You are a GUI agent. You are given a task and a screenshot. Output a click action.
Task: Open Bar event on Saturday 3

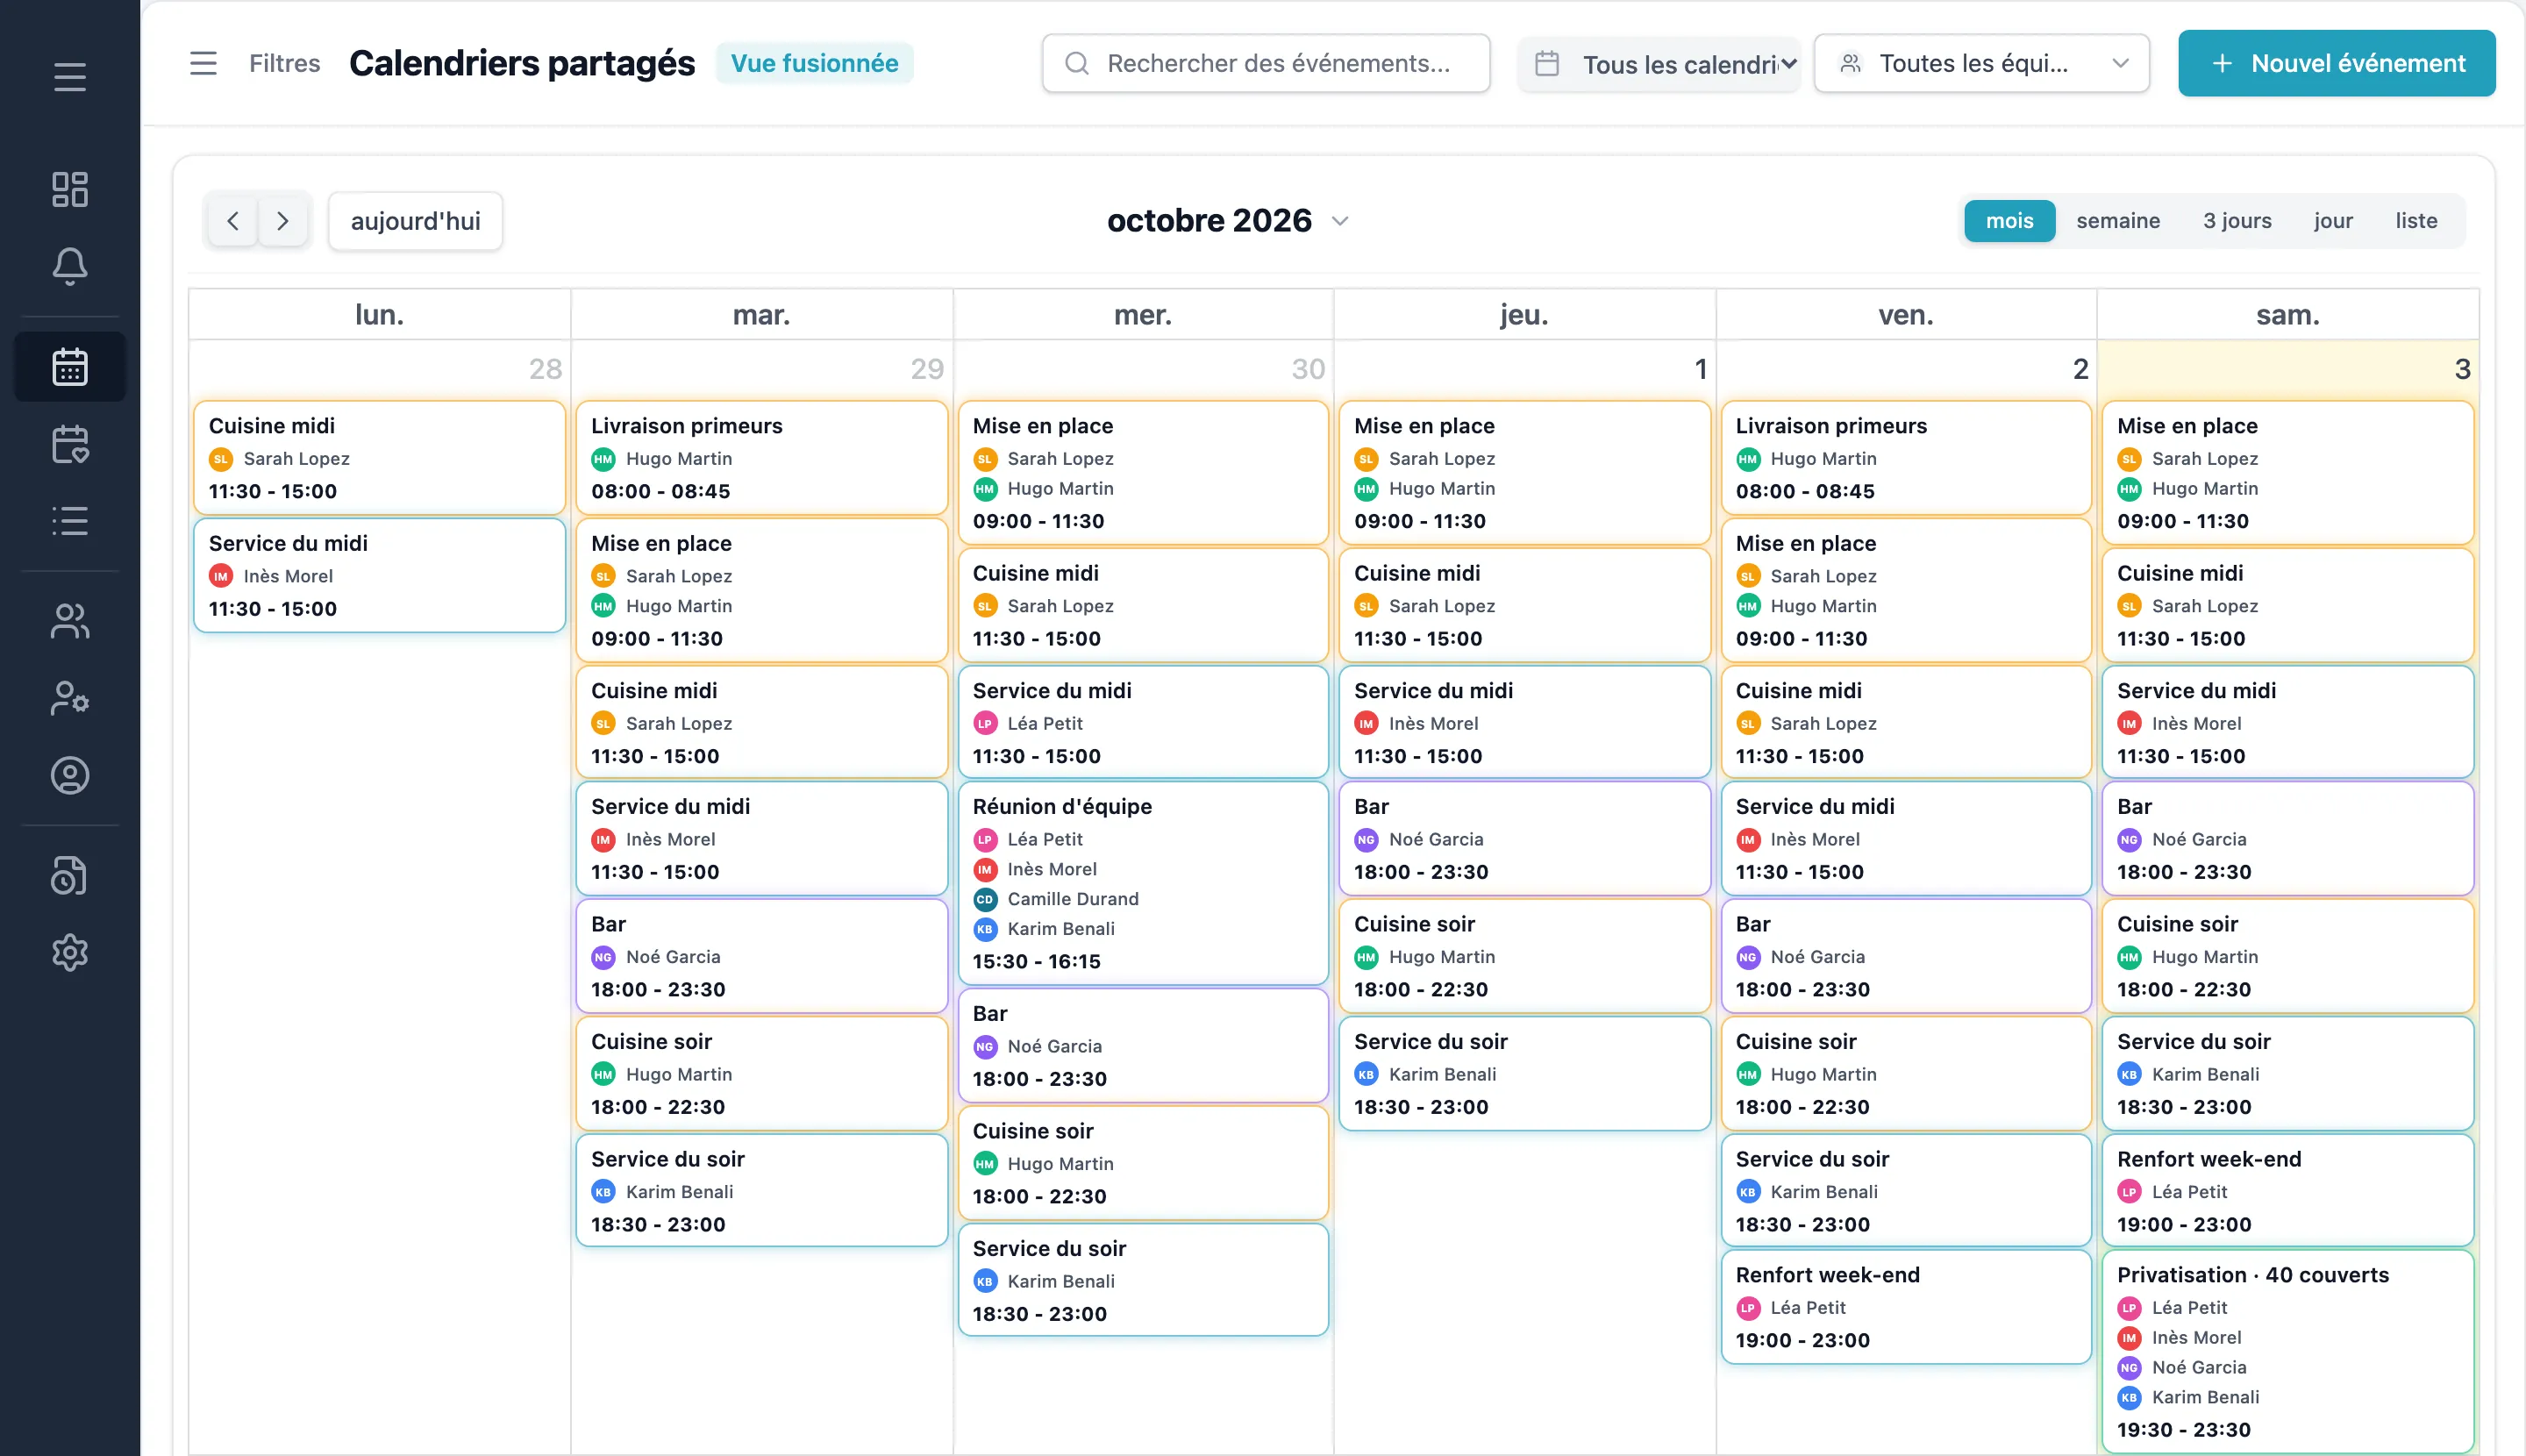pos(2287,838)
